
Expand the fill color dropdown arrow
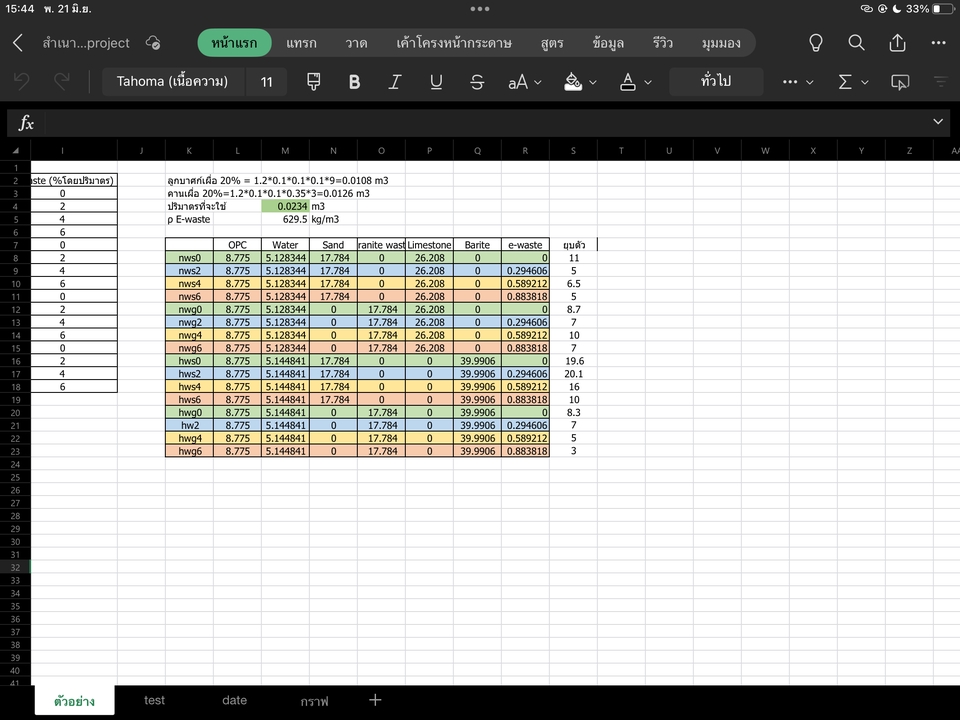pyautogui.click(x=593, y=82)
